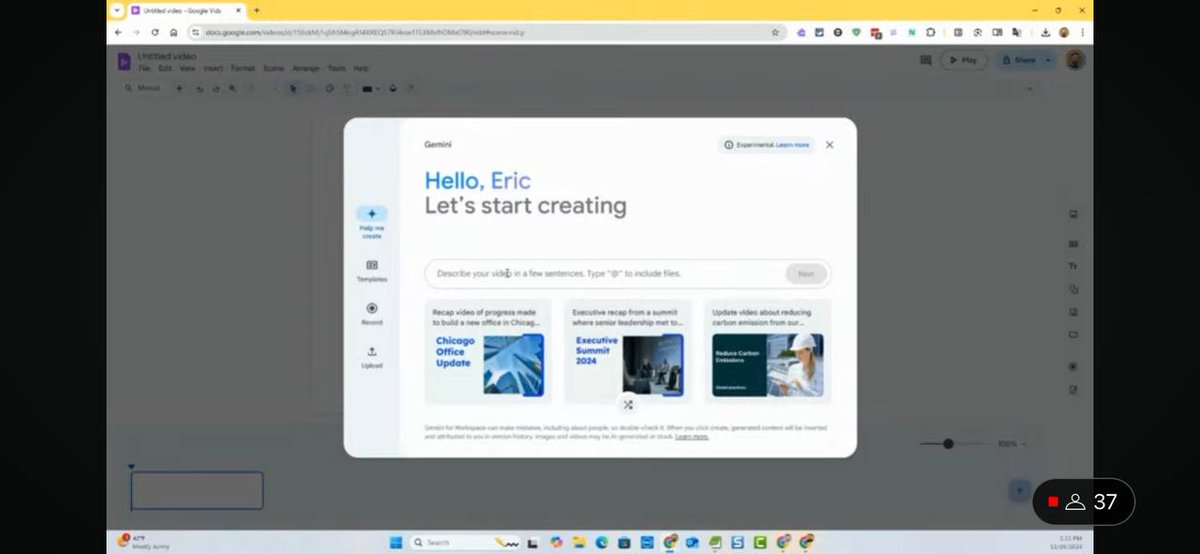Click the Share button

1019,60
